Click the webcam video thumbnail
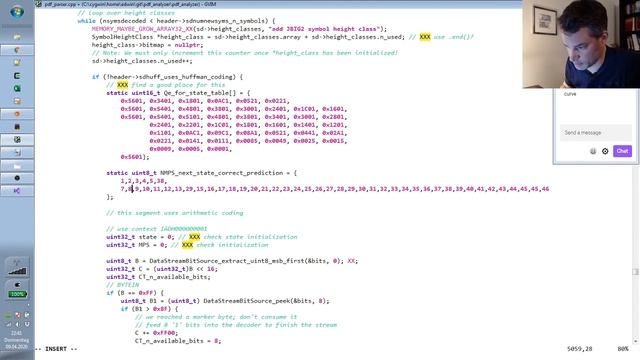The height and width of the screenshot is (360, 640). click(x=581, y=44)
